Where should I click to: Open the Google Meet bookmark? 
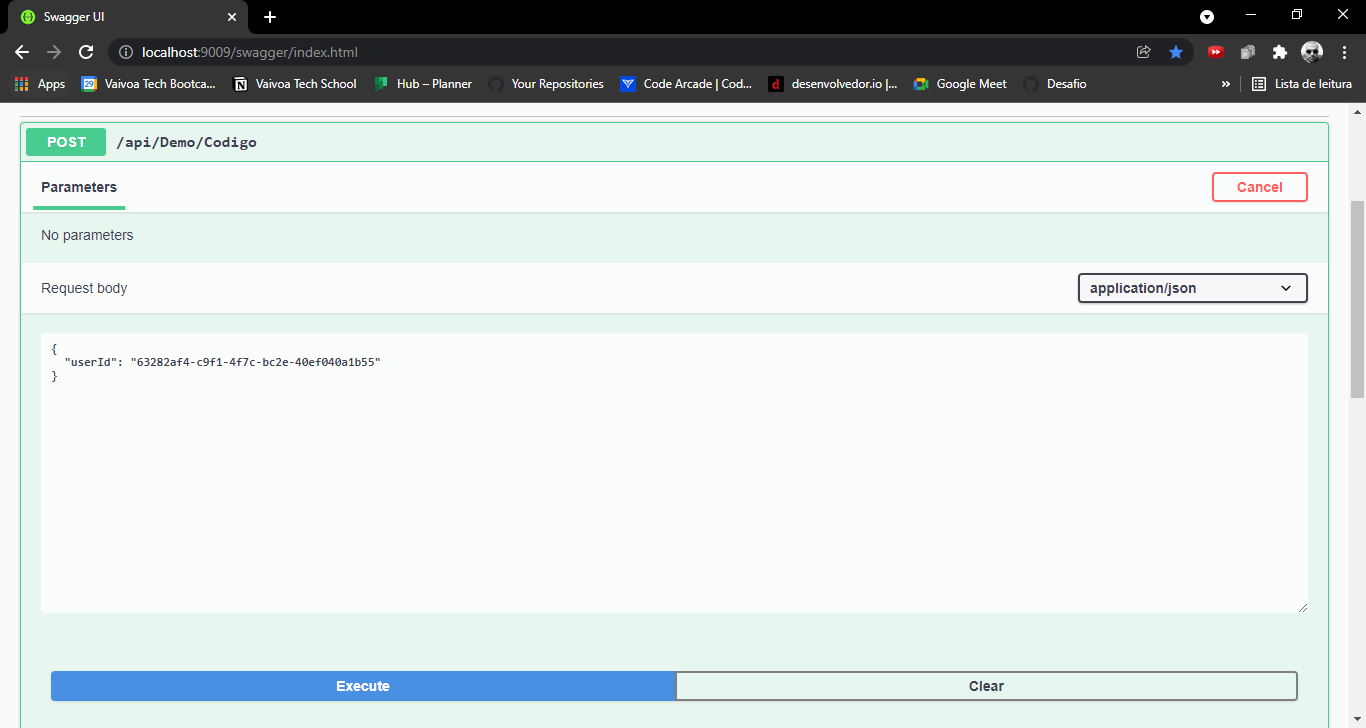(959, 84)
